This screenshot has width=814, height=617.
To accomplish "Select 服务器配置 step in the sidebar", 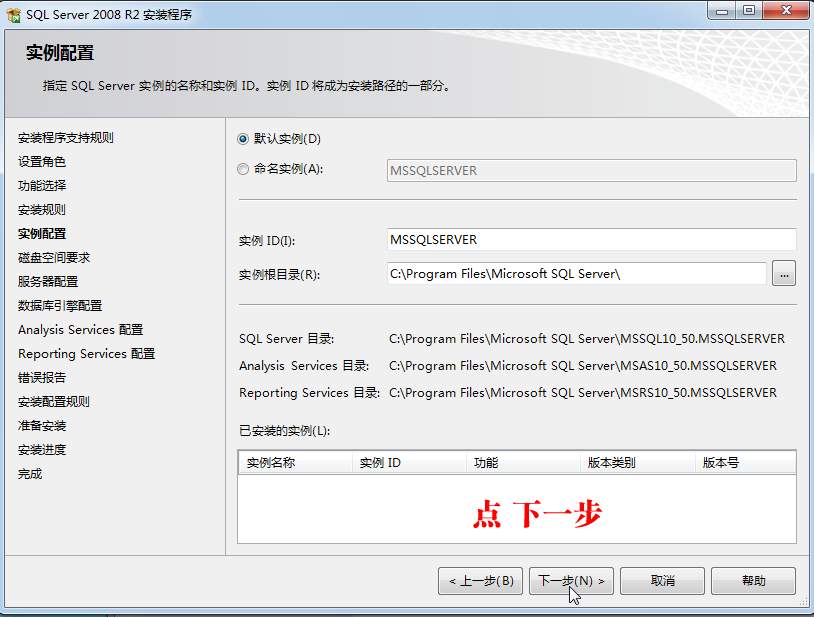I will tap(48, 282).
